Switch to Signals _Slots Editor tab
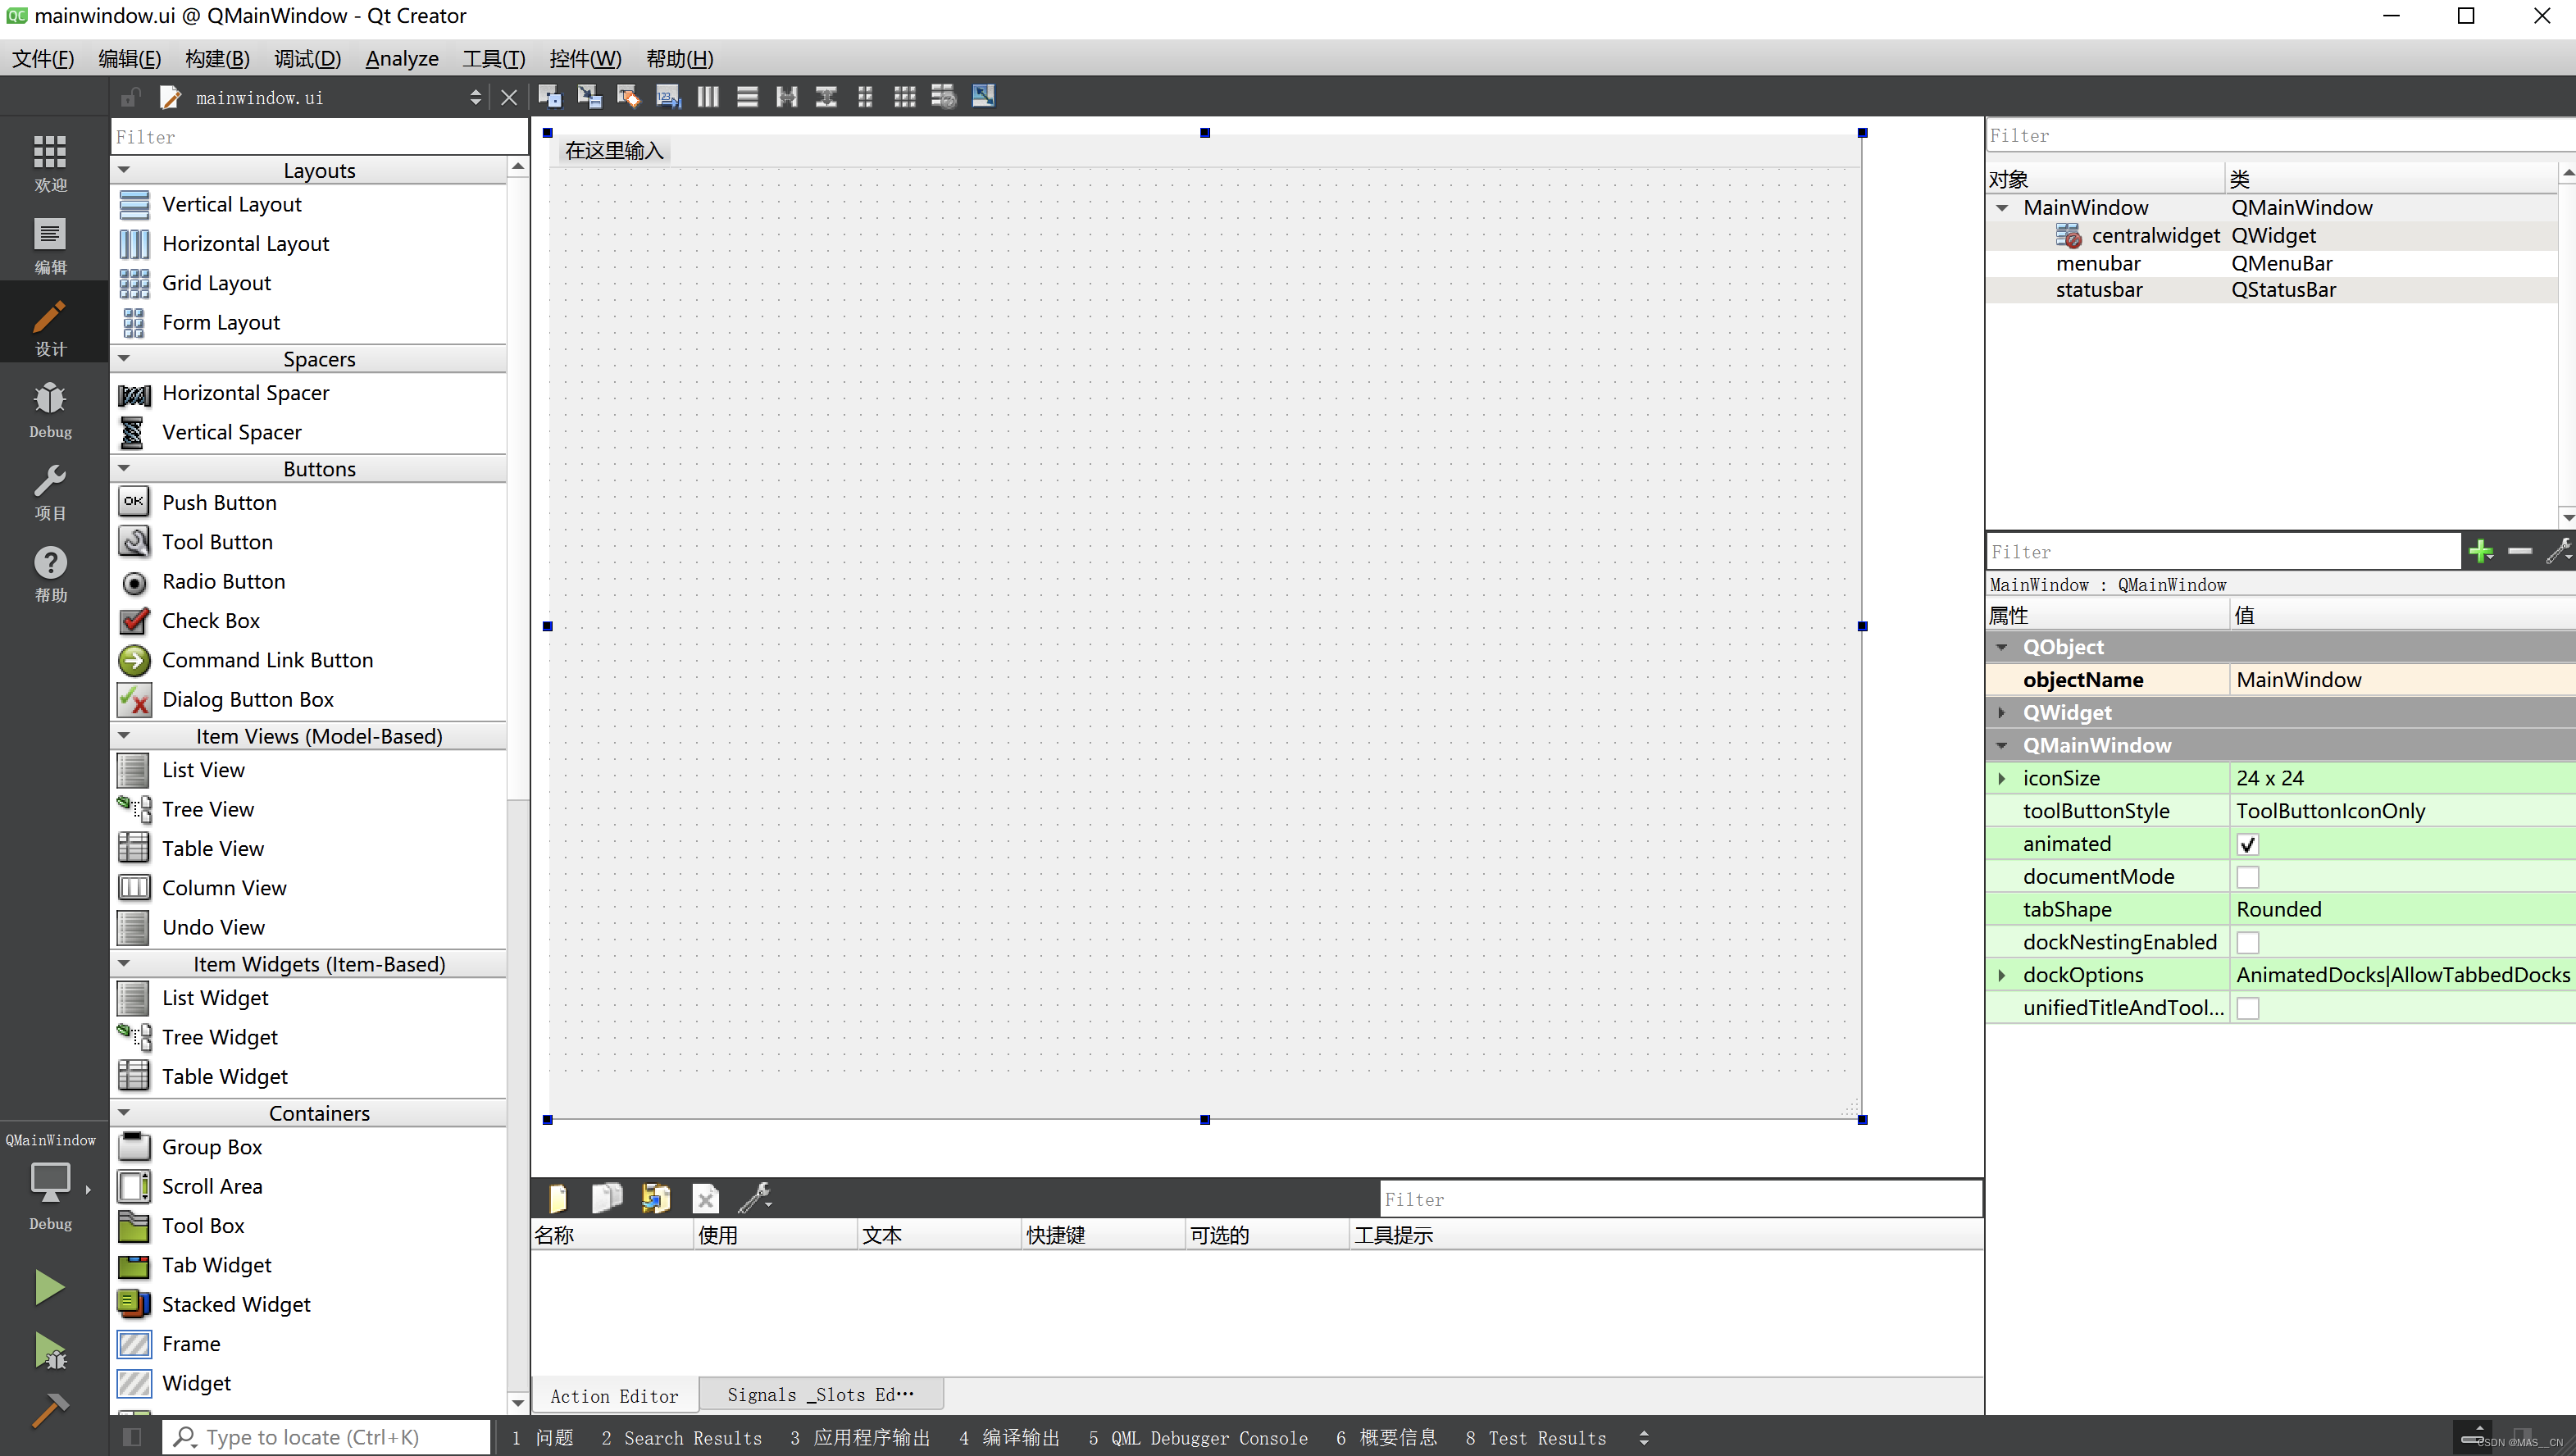The width and height of the screenshot is (2576, 1456). pos(820,1395)
